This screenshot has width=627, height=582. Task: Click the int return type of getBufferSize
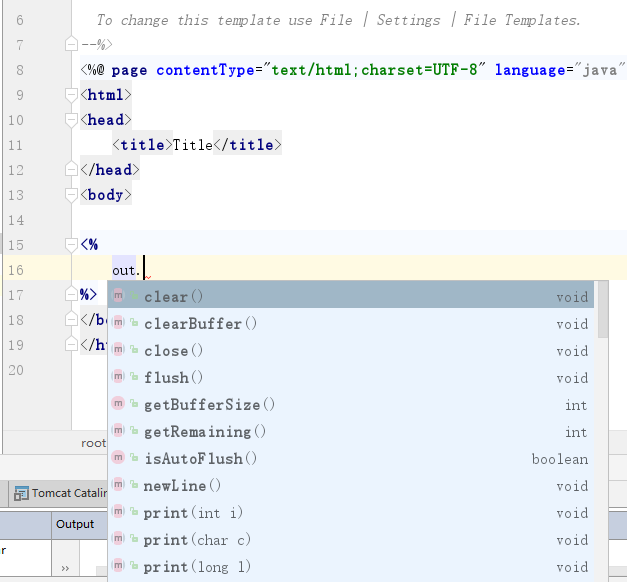[x=576, y=405]
